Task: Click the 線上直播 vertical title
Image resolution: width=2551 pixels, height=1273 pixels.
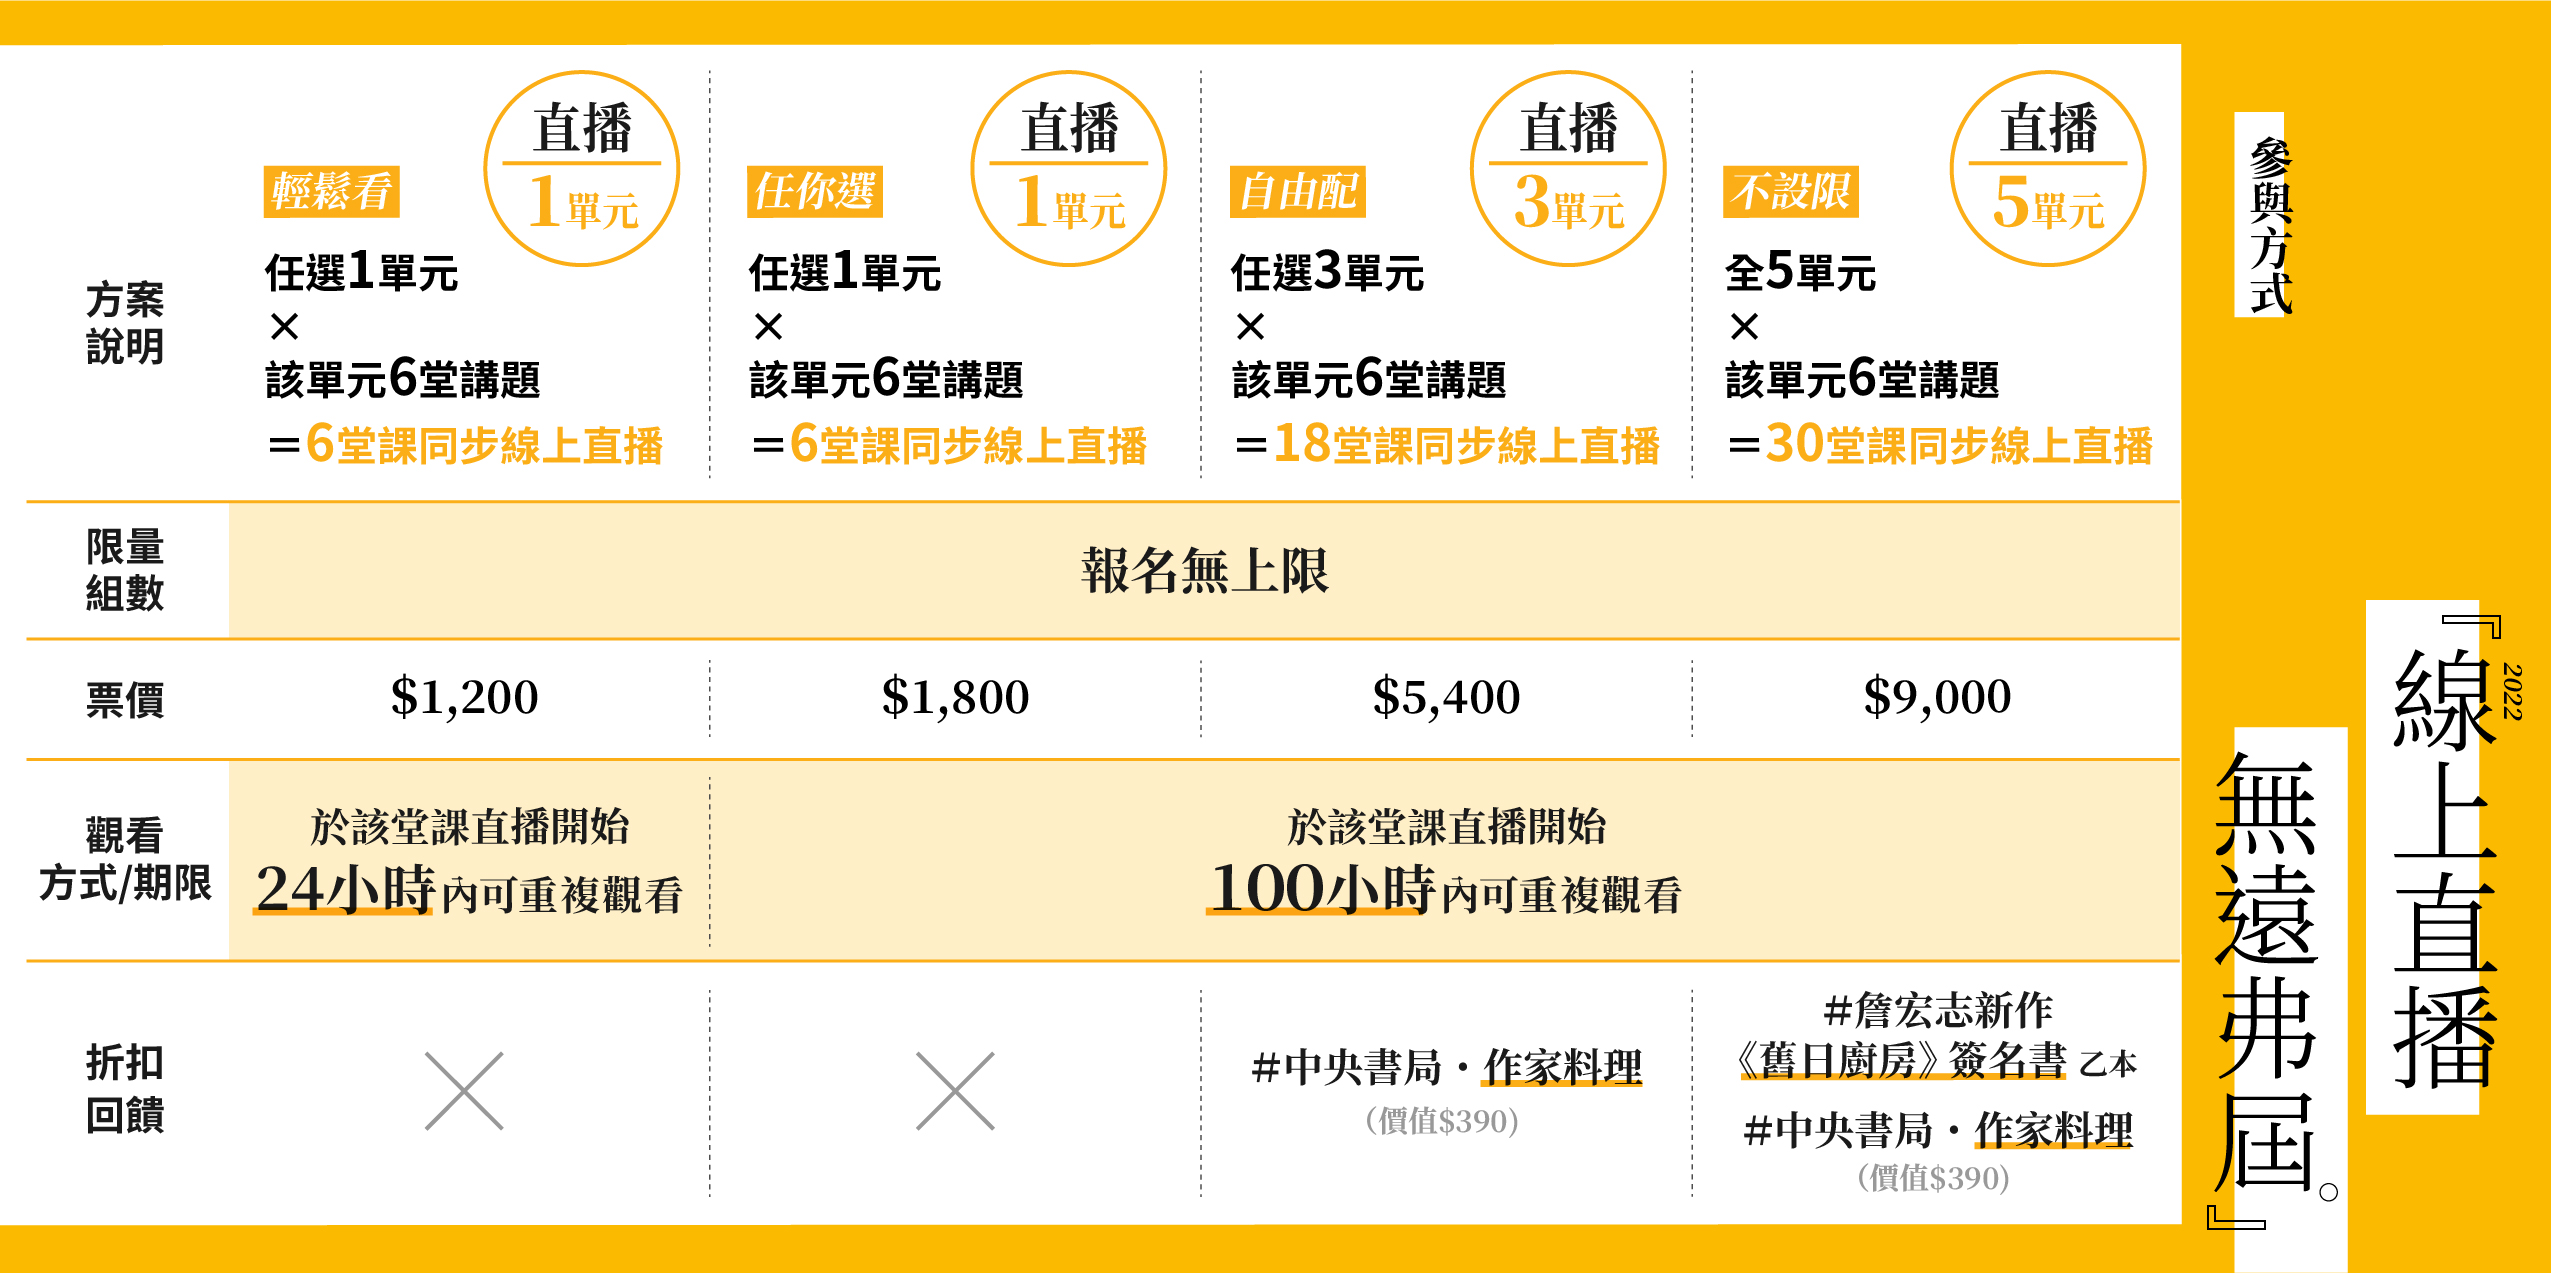Action: [x=2444, y=868]
